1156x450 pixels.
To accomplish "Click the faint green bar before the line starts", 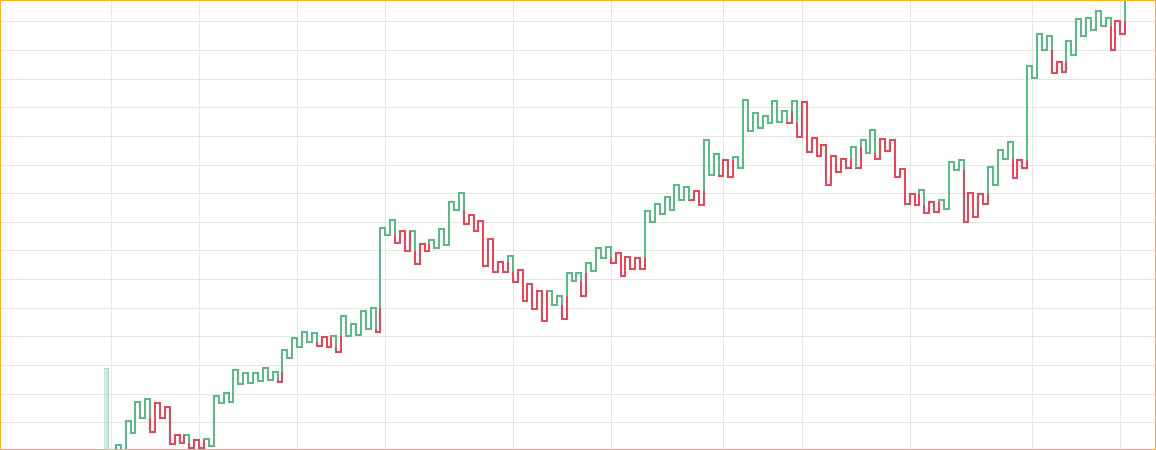I will (x=106, y=408).
